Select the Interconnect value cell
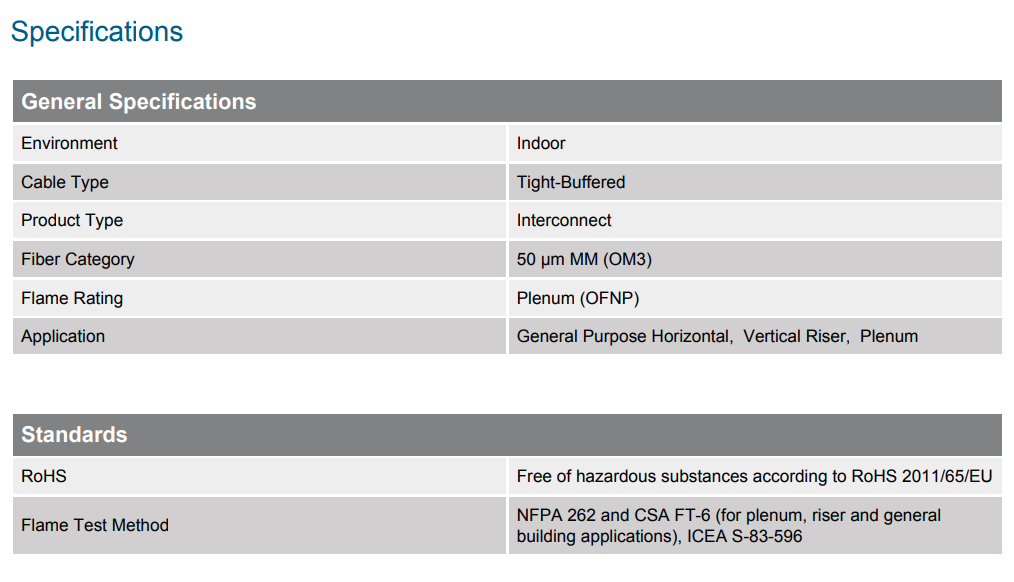 pyautogui.click(x=564, y=220)
